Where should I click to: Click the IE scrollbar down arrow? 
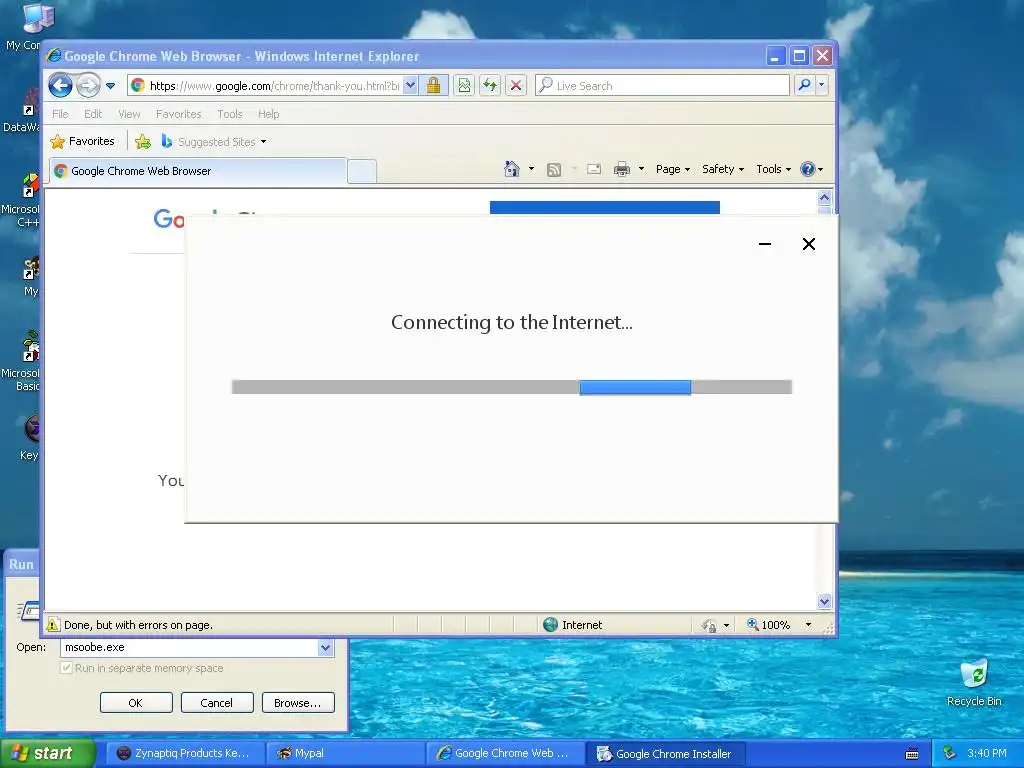(x=824, y=601)
